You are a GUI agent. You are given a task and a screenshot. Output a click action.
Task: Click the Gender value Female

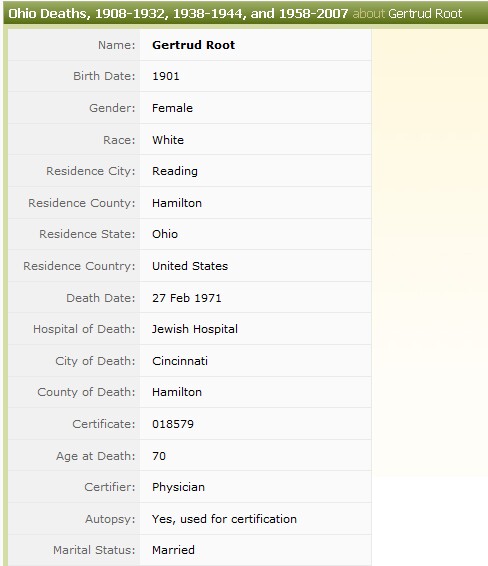pos(172,108)
